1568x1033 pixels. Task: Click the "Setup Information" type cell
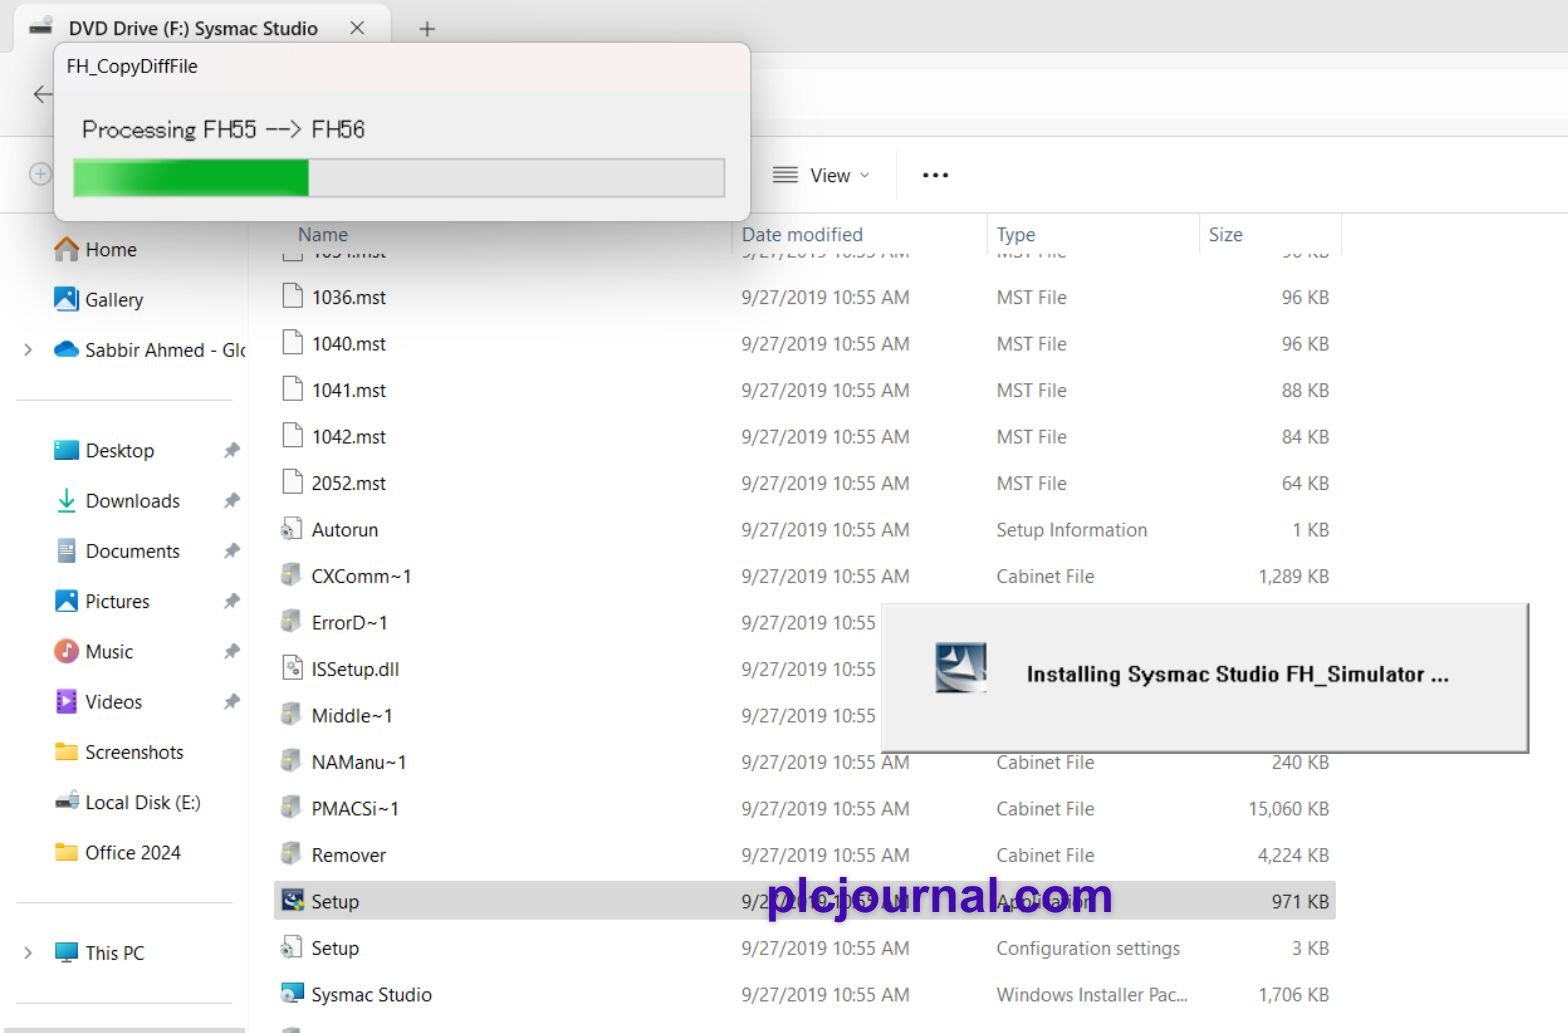click(x=1071, y=529)
